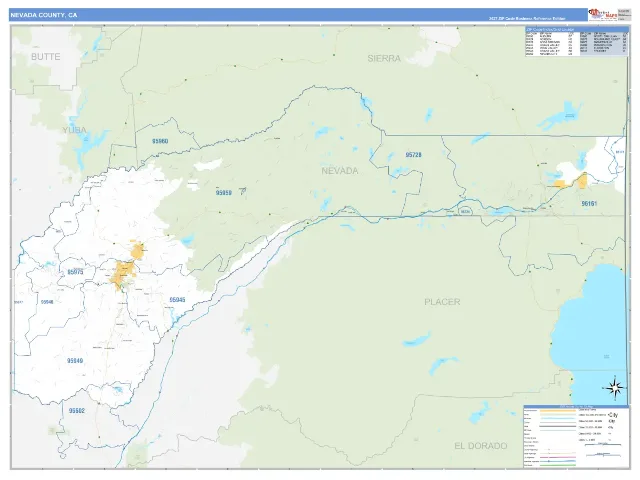The width and height of the screenshot is (640, 480).
Task: Click the MarketMaps logo in header
Action: tap(602, 15)
